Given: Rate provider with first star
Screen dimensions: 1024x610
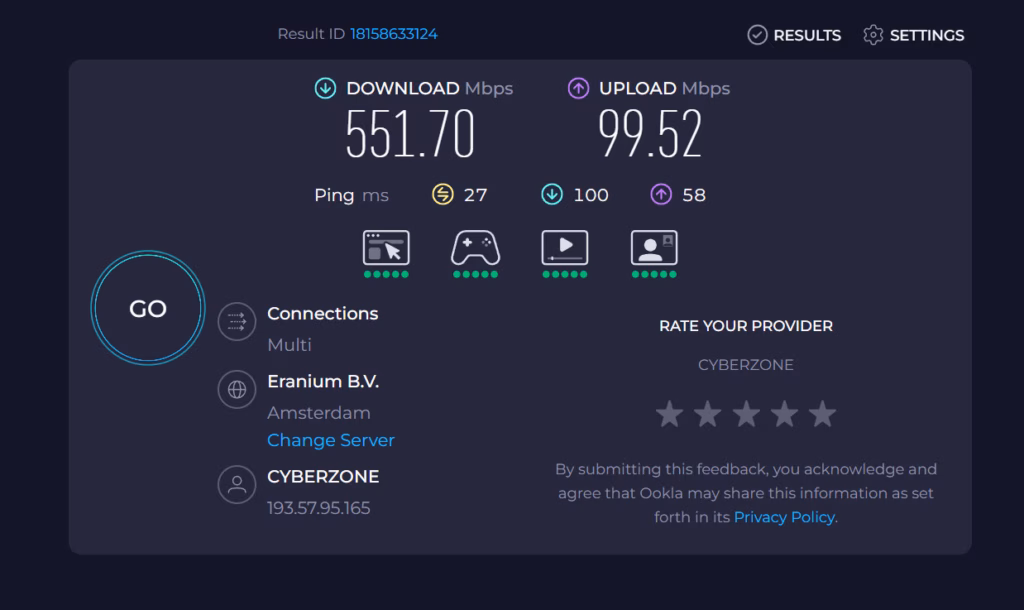Looking at the screenshot, I should click(669, 414).
